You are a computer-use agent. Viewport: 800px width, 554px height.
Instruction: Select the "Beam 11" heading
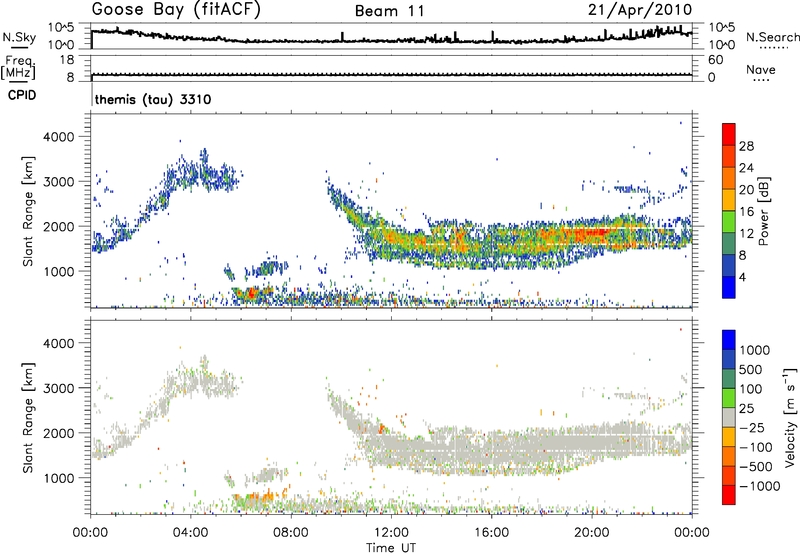coord(390,11)
